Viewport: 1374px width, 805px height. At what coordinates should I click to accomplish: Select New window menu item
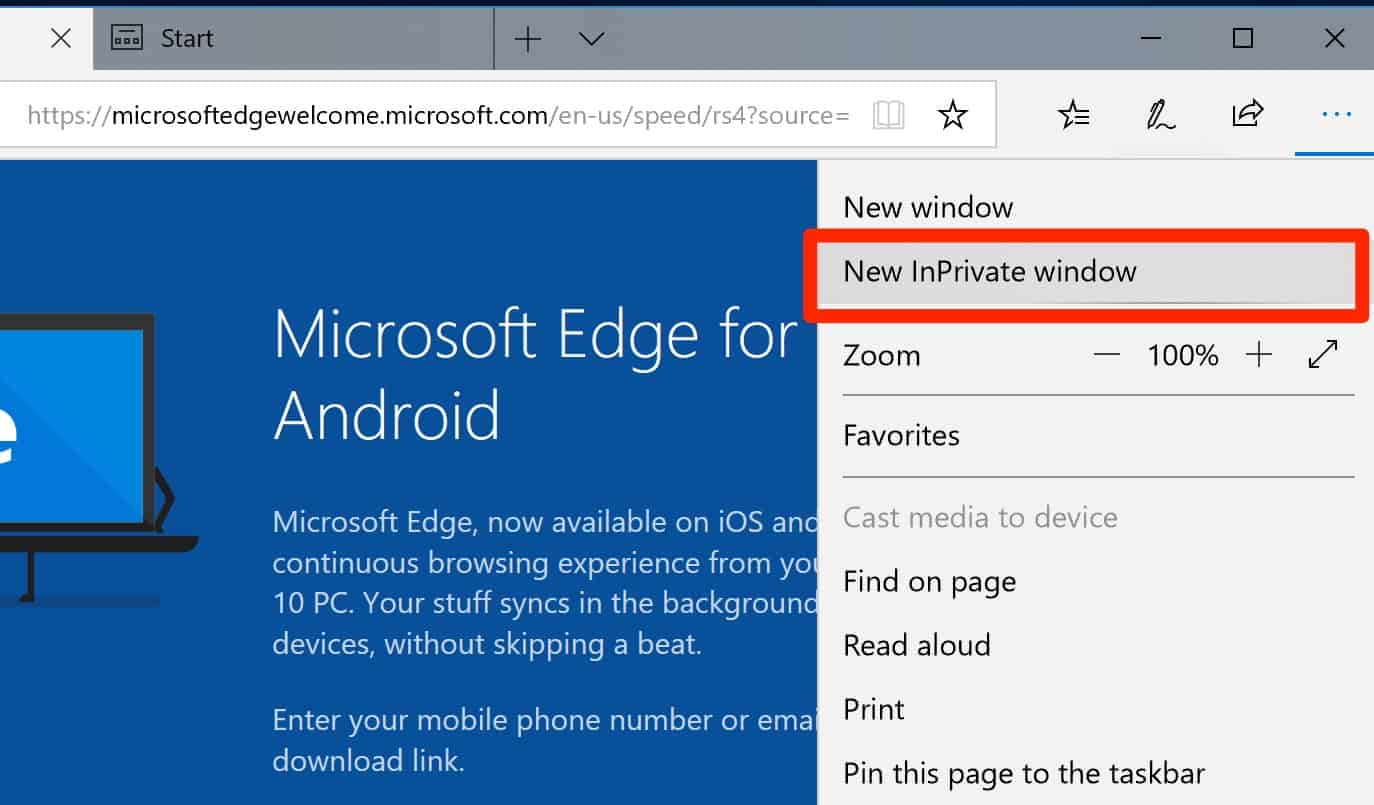[x=1096, y=207]
